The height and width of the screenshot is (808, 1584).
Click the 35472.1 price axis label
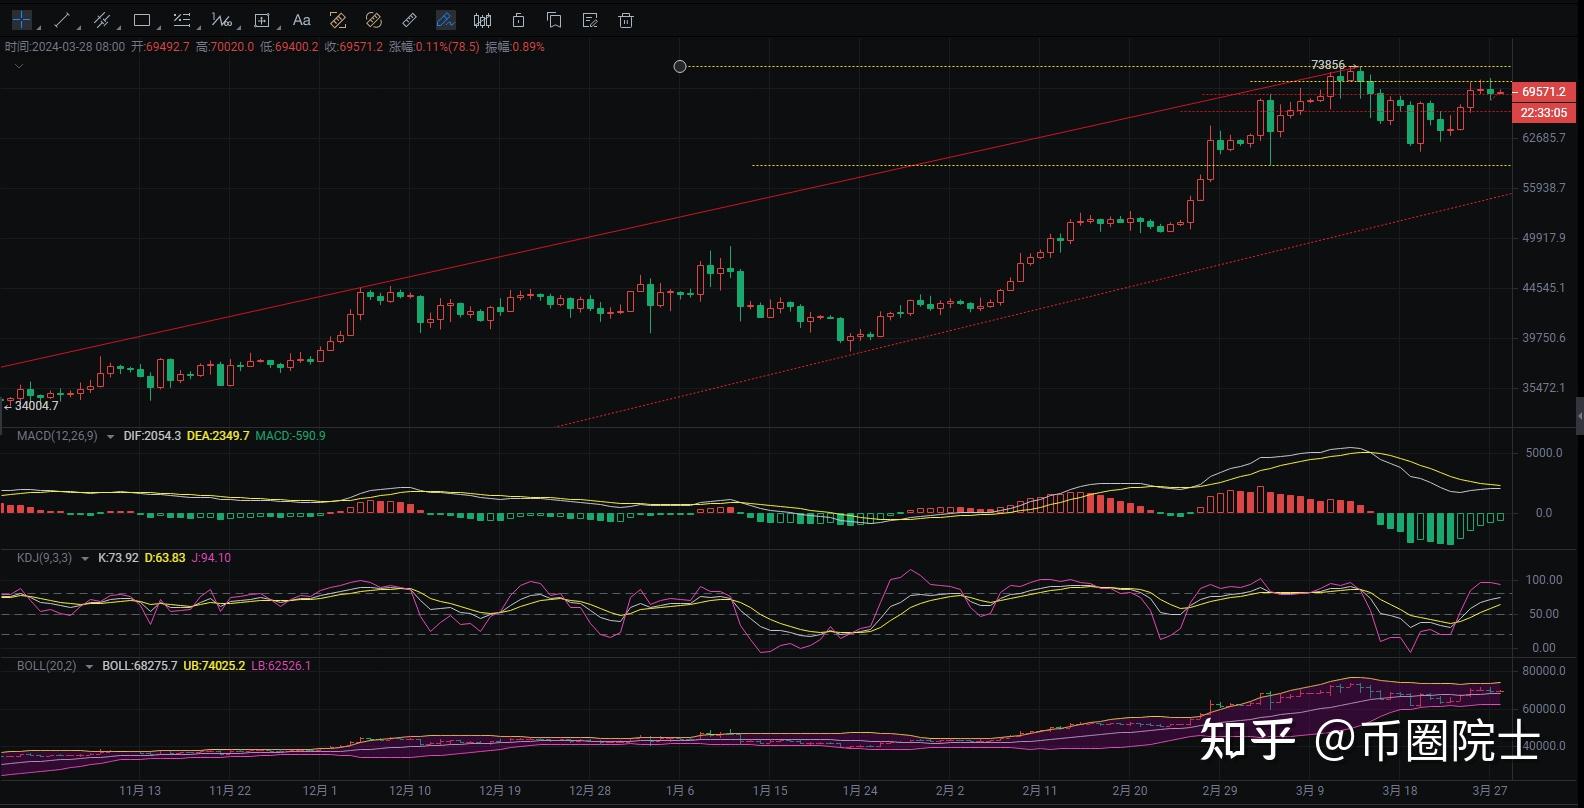tap(1544, 388)
